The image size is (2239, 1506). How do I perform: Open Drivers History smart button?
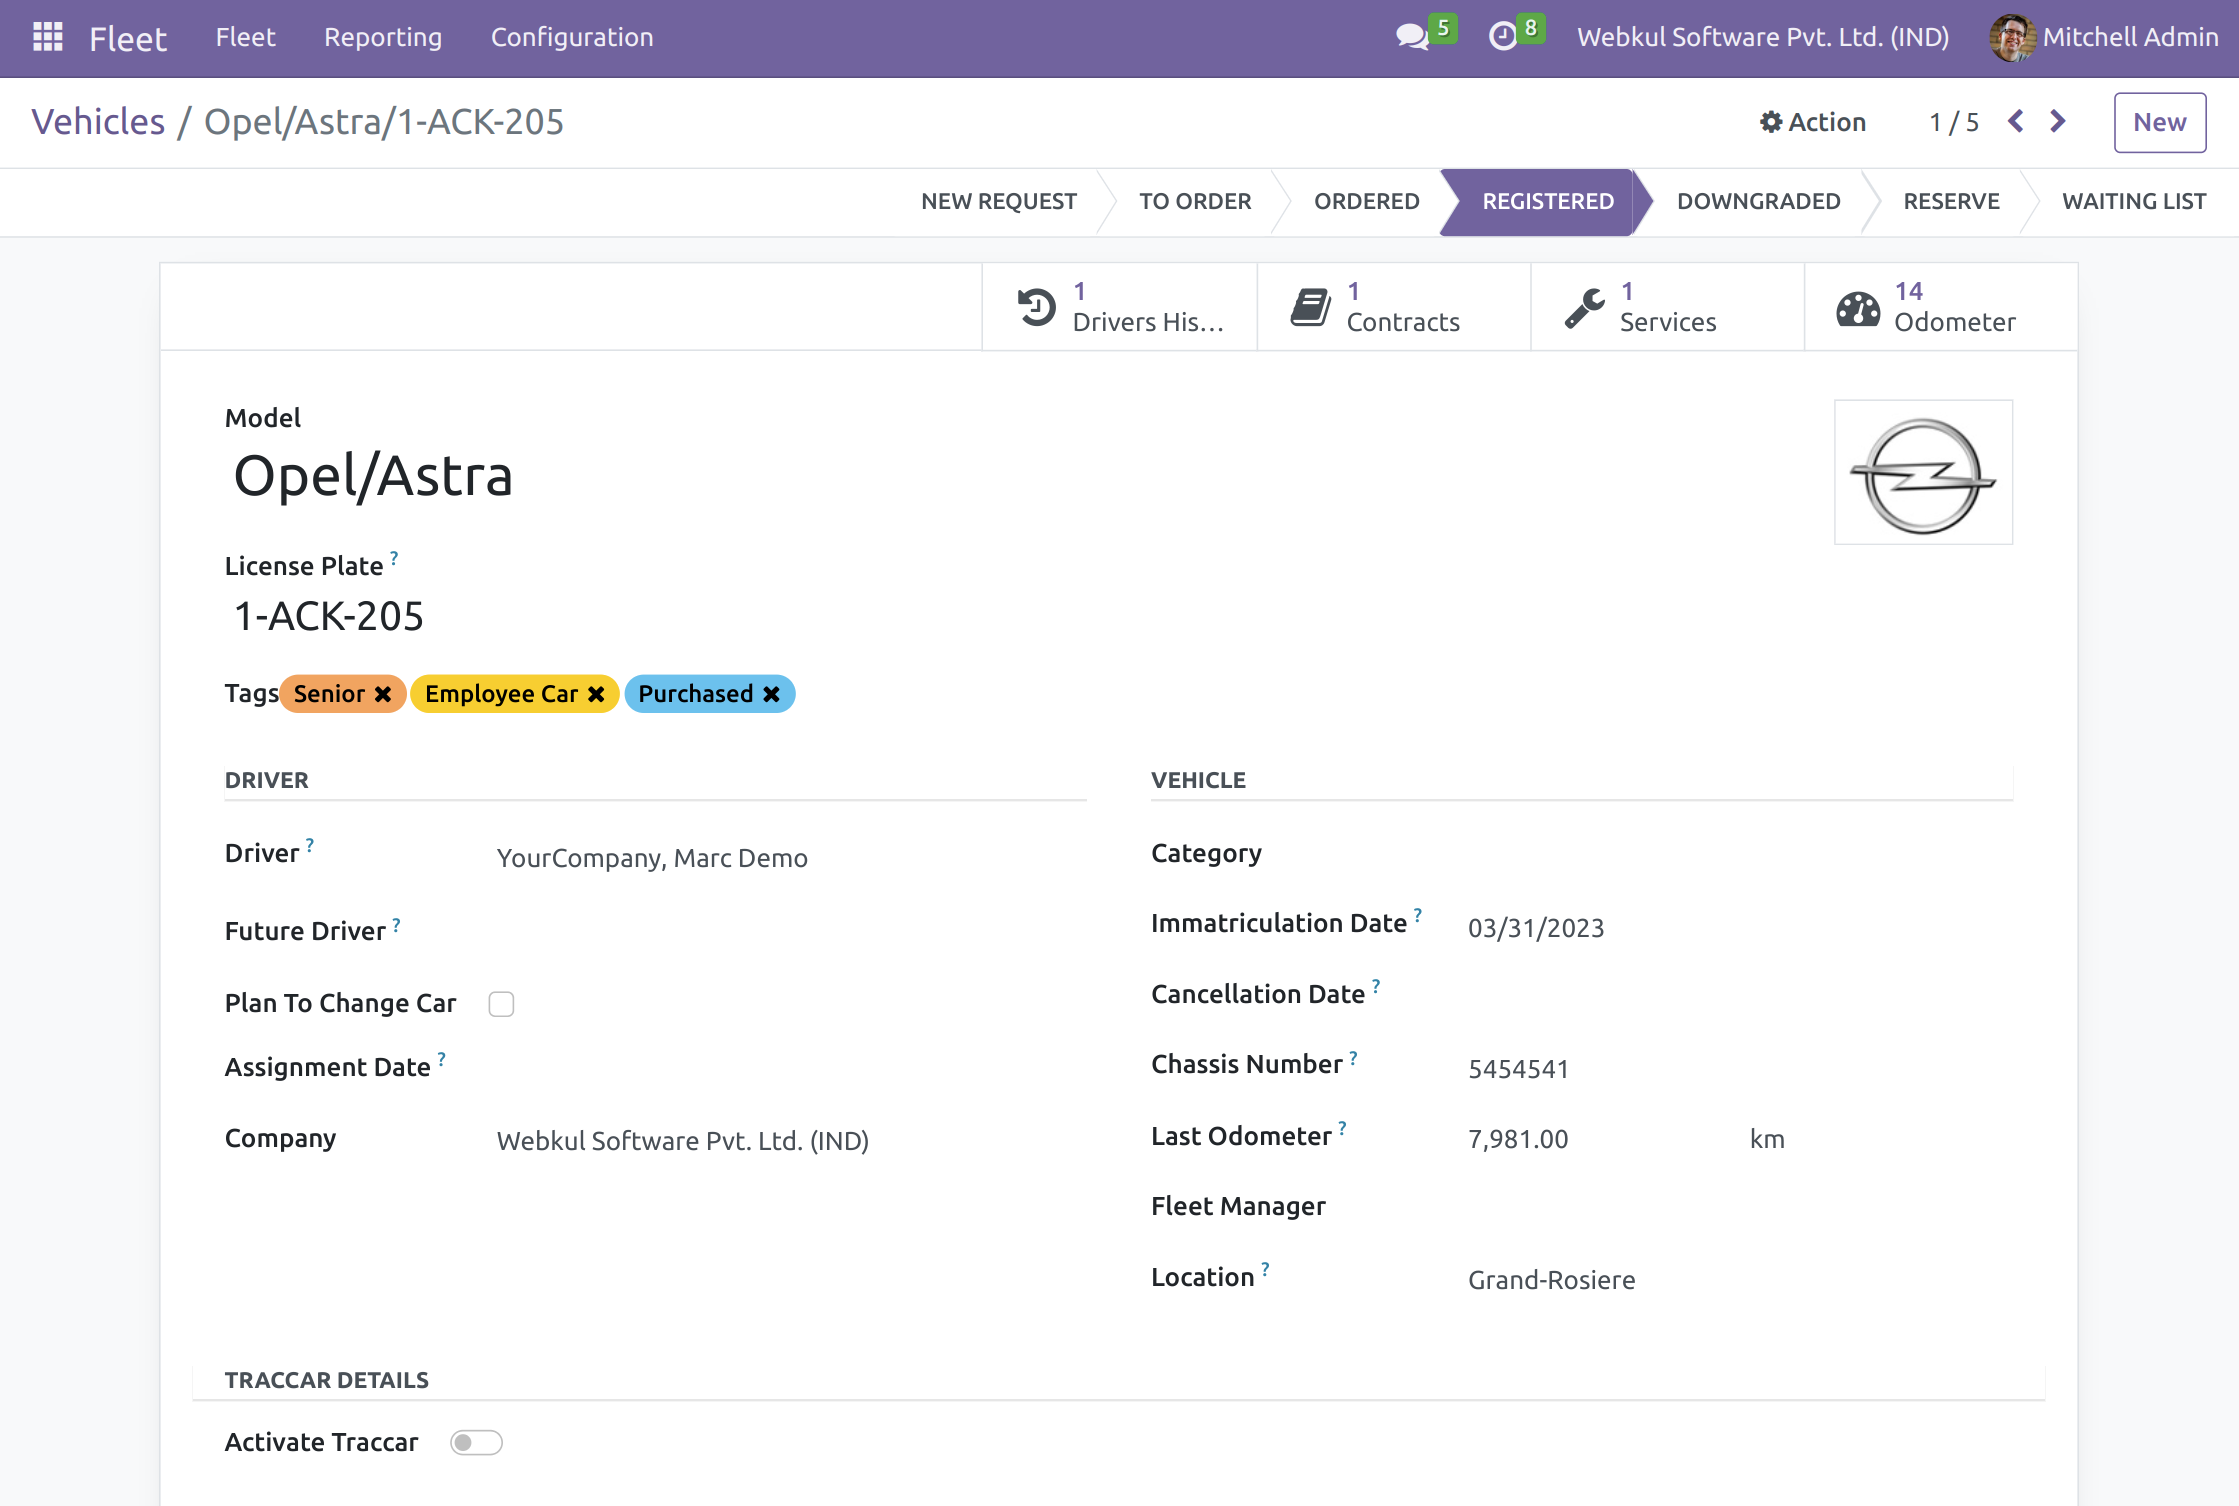[x=1119, y=307]
